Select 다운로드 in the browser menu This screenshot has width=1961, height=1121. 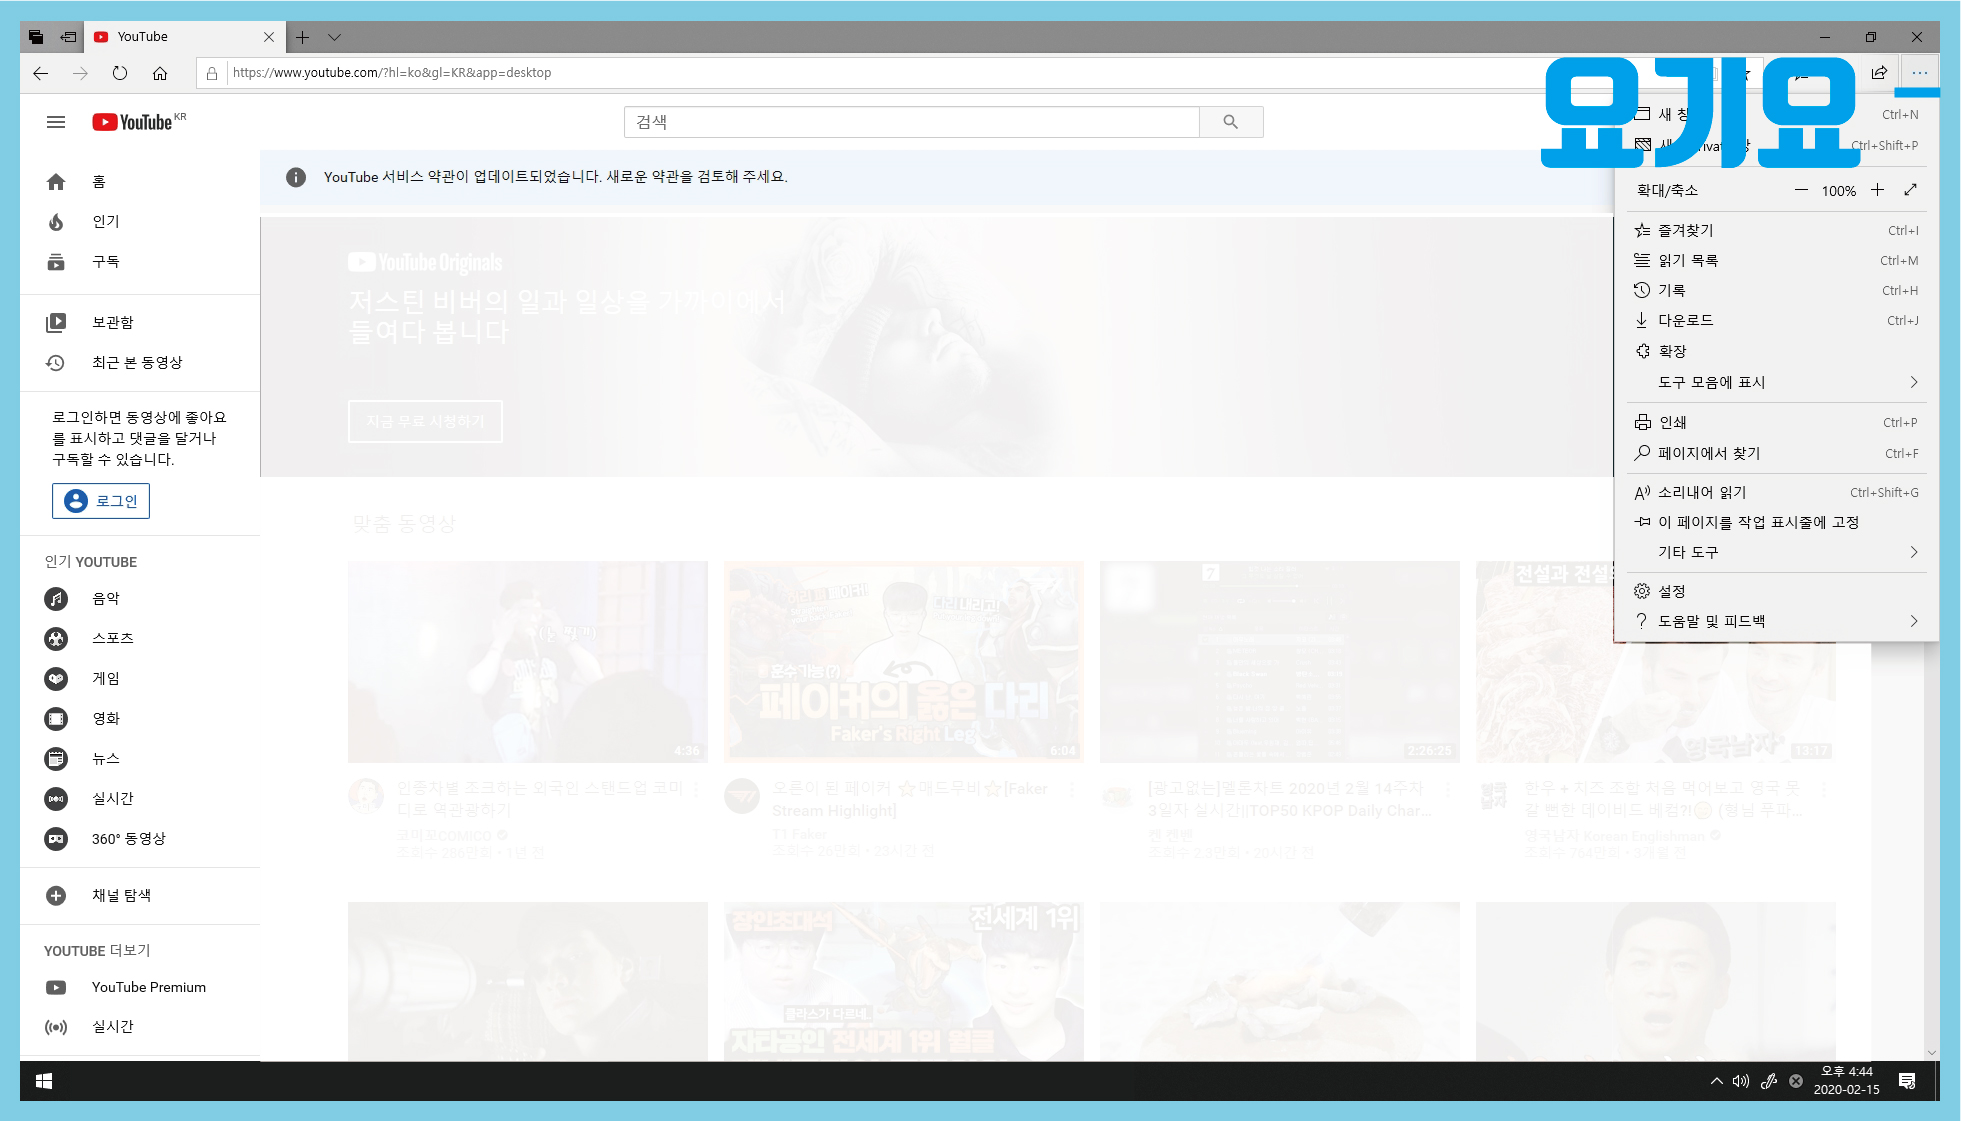tap(1685, 320)
